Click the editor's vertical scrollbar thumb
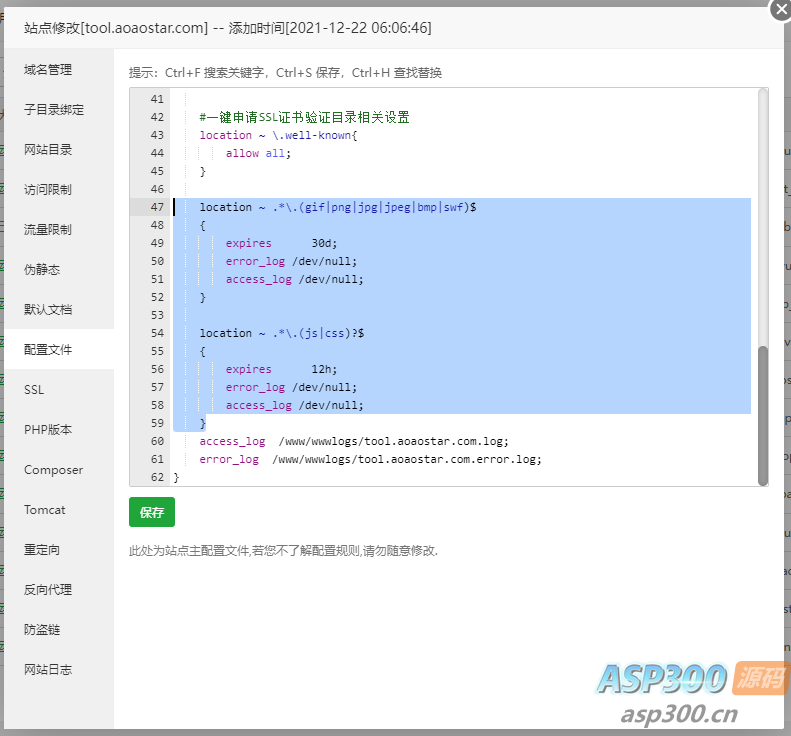791x736 pixels. coord(763,415)
